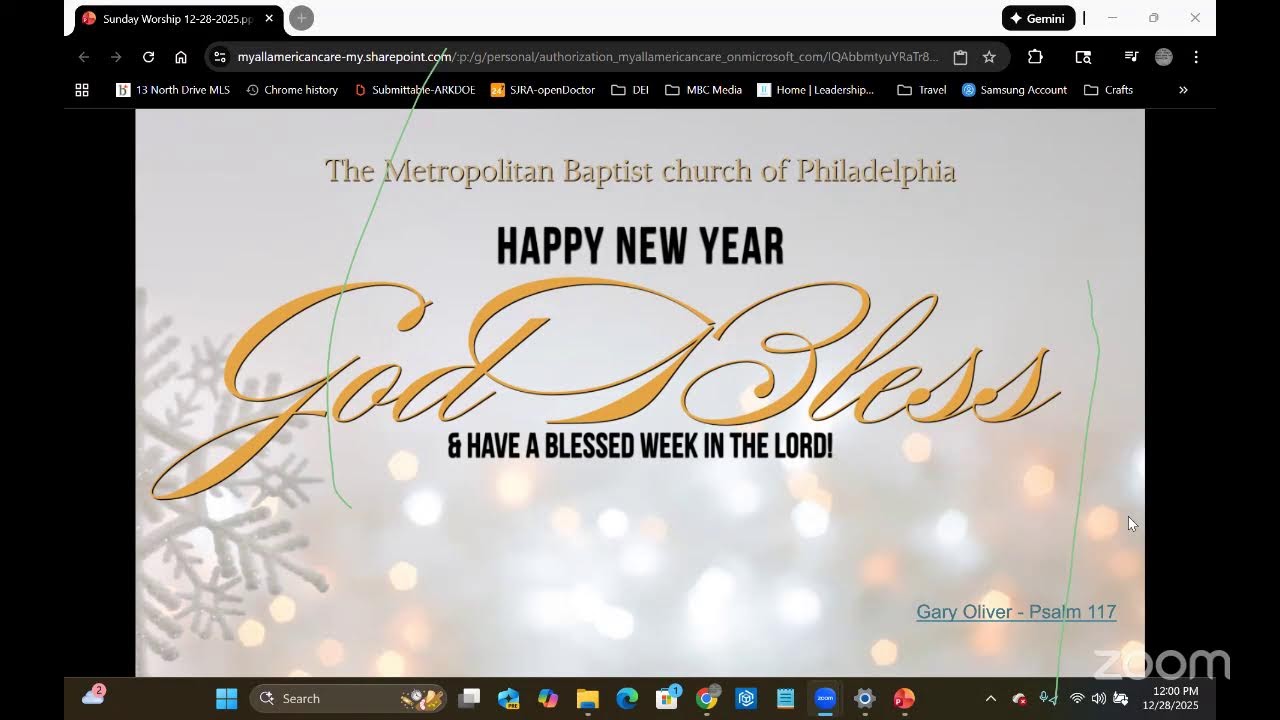This screenshot has width=1280, height=720.
Task: Close the Sunday Worship tab
Action: [269, 18]
